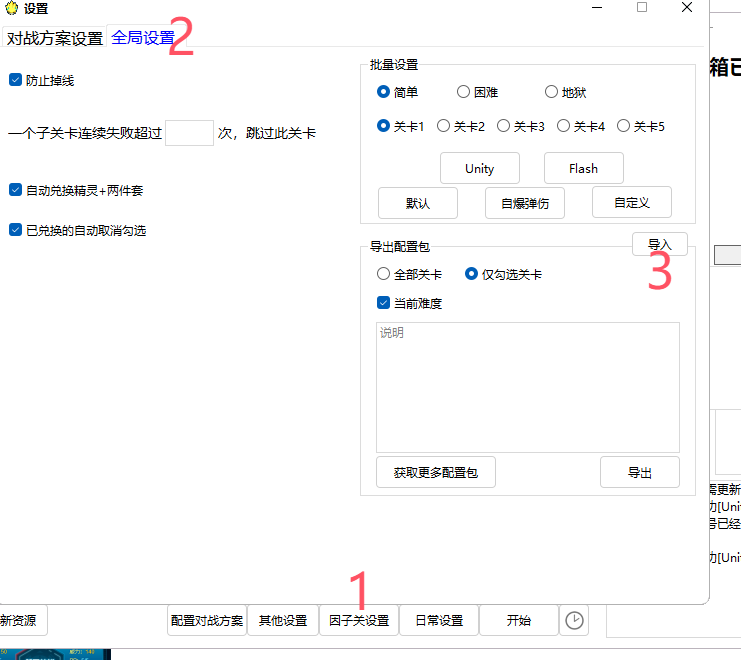
Task: Click the 自定义 button
Action: [632, 202]
